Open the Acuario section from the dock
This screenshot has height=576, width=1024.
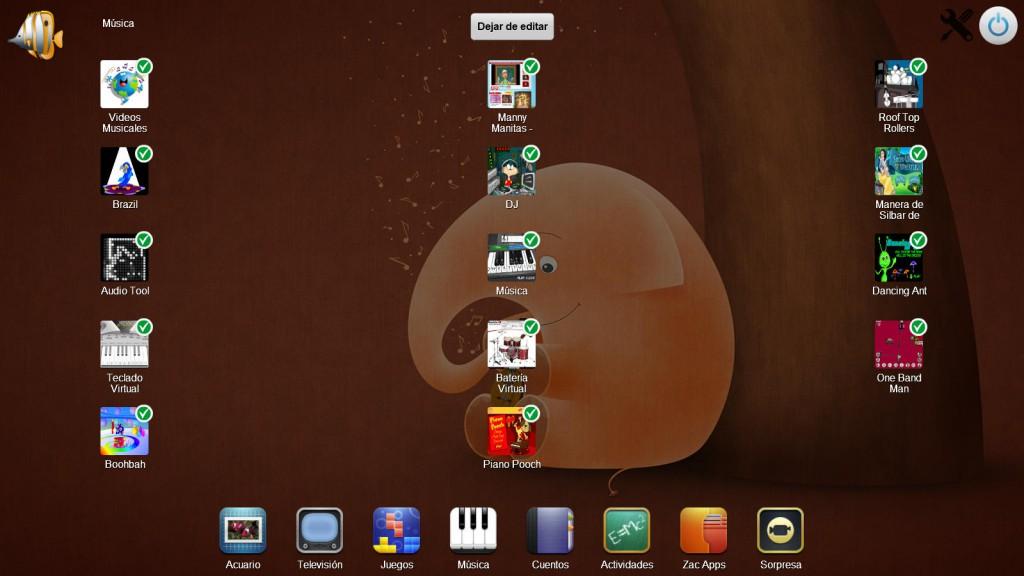241,531
